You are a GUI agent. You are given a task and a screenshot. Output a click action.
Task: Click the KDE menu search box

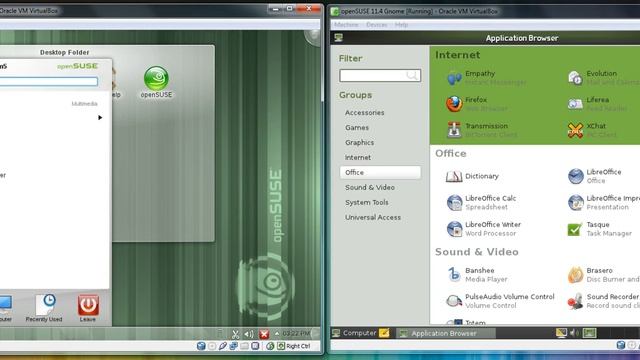coord(49,82)
